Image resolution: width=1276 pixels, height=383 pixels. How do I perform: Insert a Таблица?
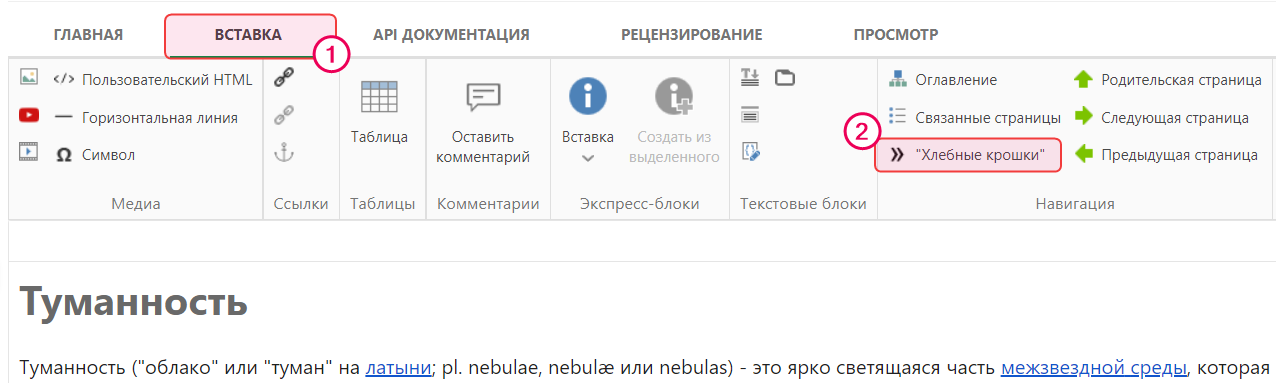coord(379,112)
